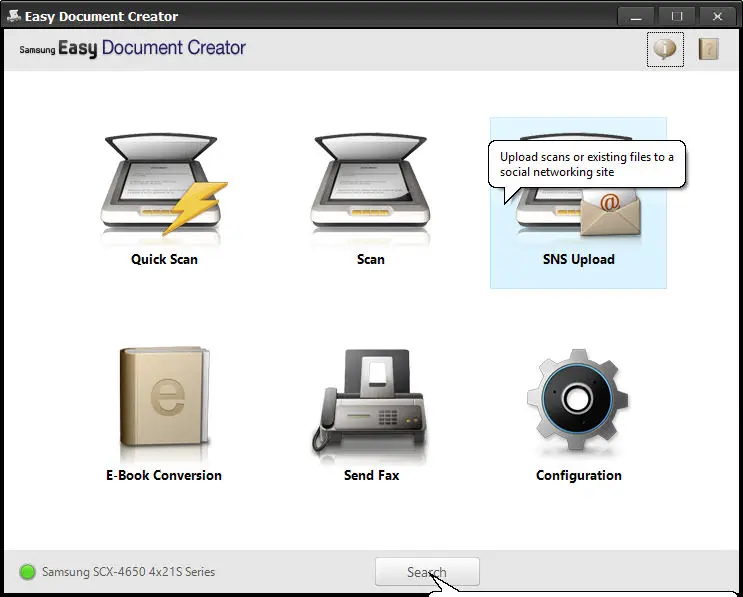This screenshot has height=597, width=743.
Task: Click the green printer status indicator
Action: pos(27,572)
